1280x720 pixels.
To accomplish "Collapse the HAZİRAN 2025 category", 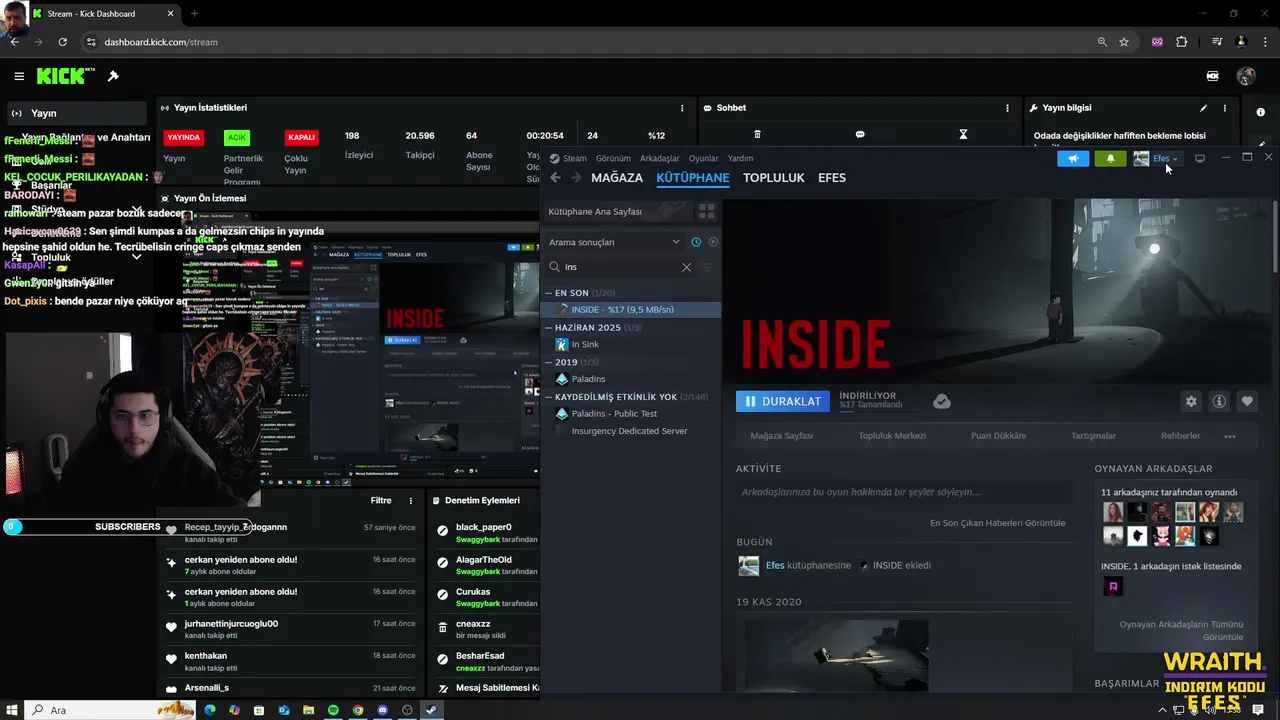I will [548, 328].
